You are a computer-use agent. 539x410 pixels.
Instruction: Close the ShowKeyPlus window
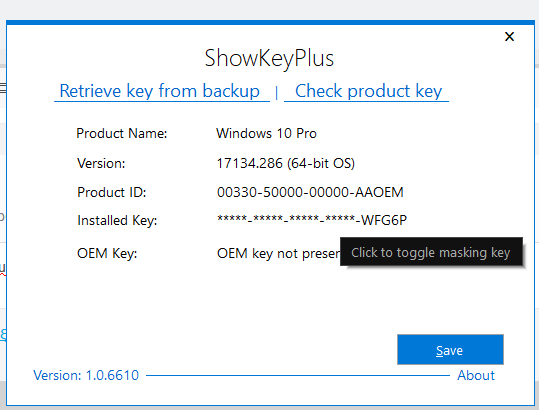pyautogui.click(x=509, y=36)
